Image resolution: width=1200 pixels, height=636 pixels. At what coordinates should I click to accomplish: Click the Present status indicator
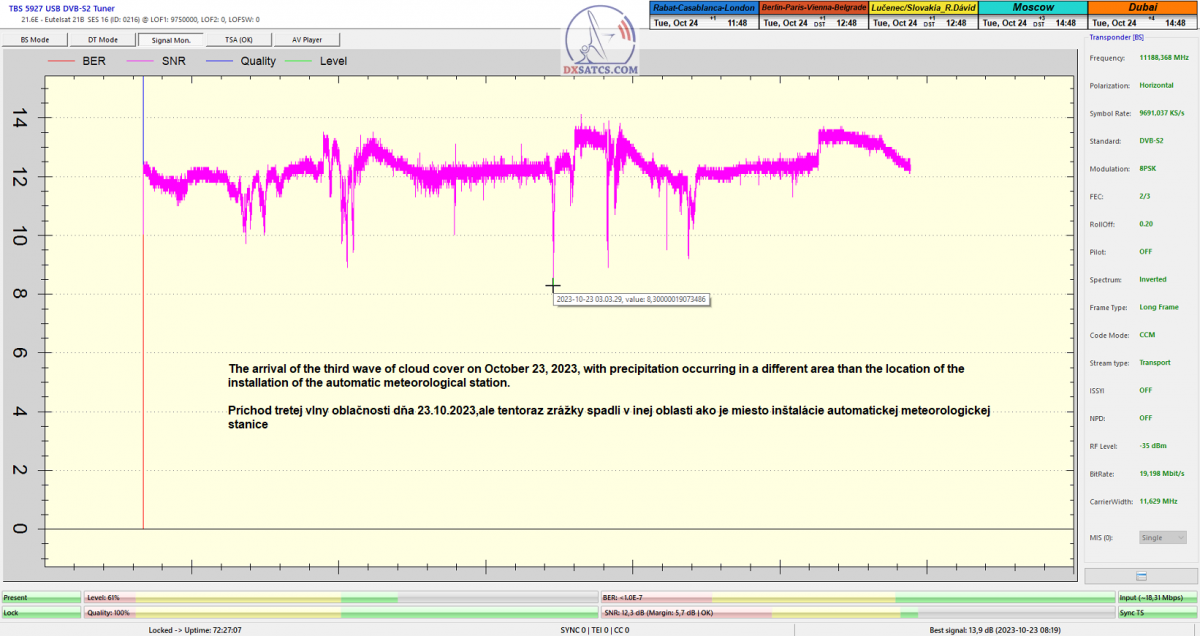pos(41,597)
